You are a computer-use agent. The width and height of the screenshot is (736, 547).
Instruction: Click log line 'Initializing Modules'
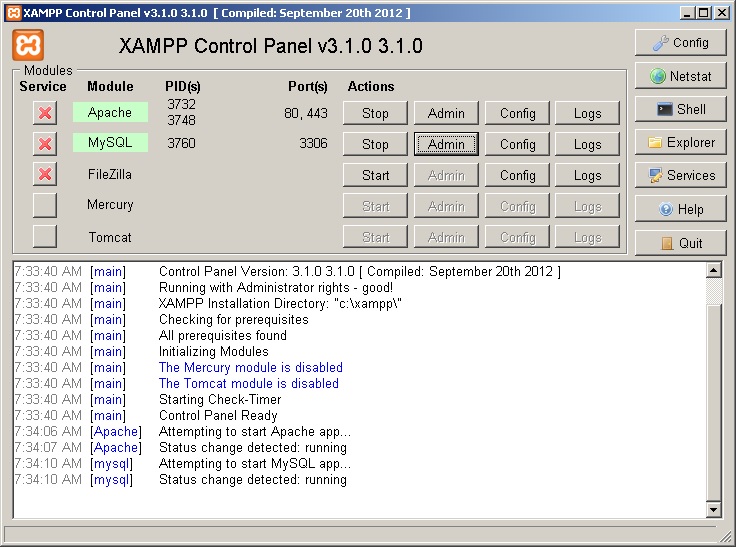(214, 351)
